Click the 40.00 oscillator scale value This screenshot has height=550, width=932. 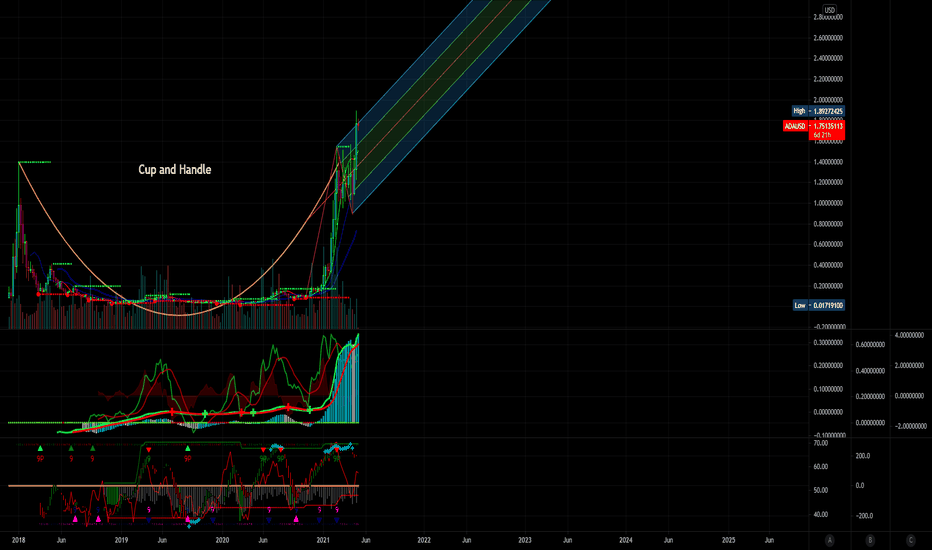click(821, 515)
